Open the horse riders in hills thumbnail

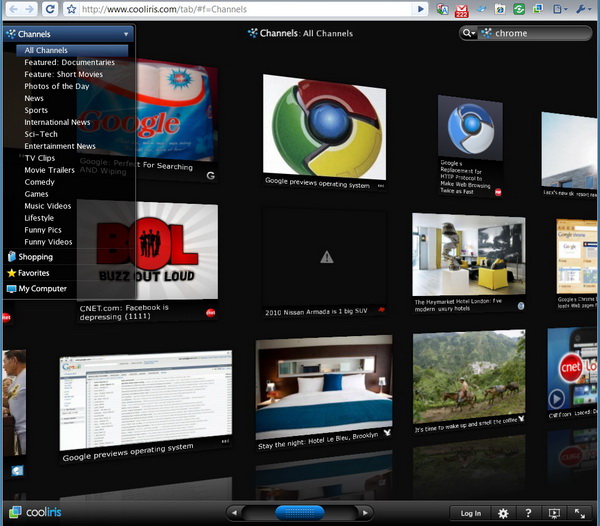469,377
